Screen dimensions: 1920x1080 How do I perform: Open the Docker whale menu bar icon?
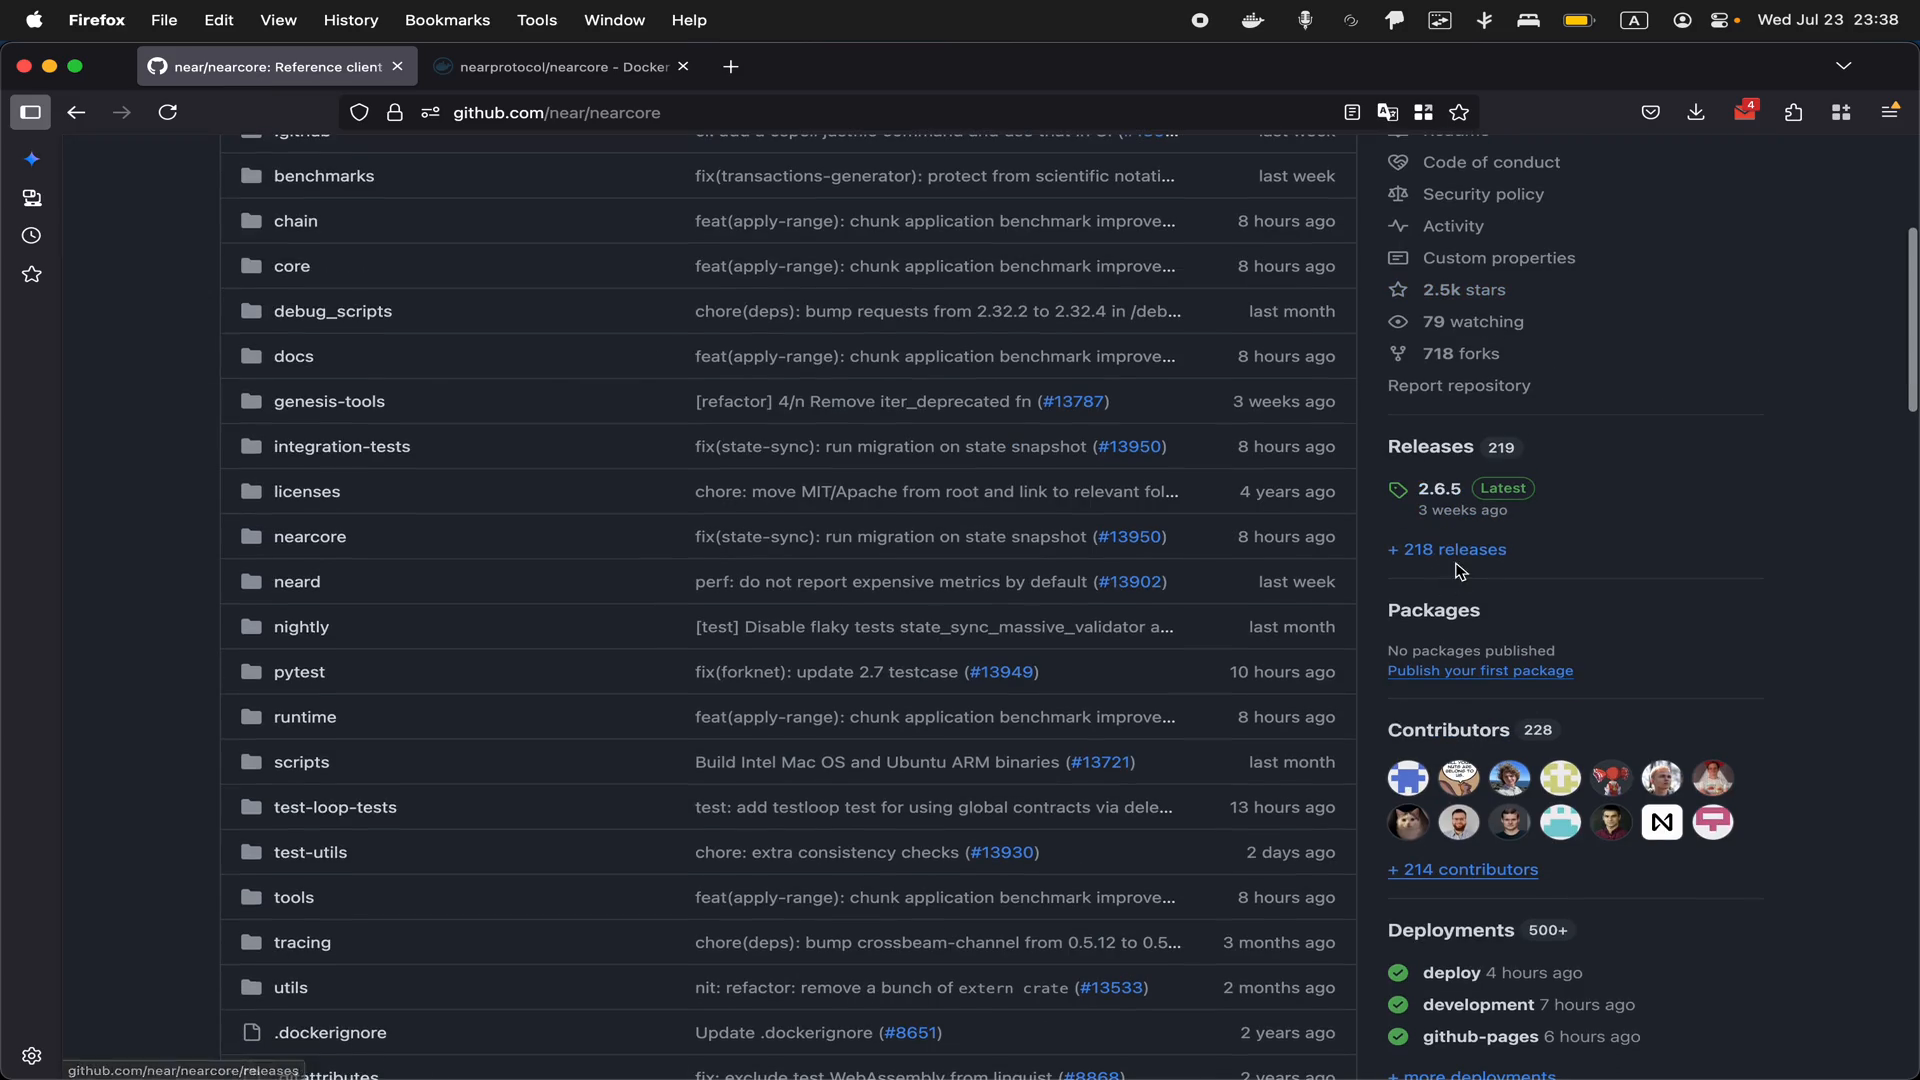point(1252,20)
